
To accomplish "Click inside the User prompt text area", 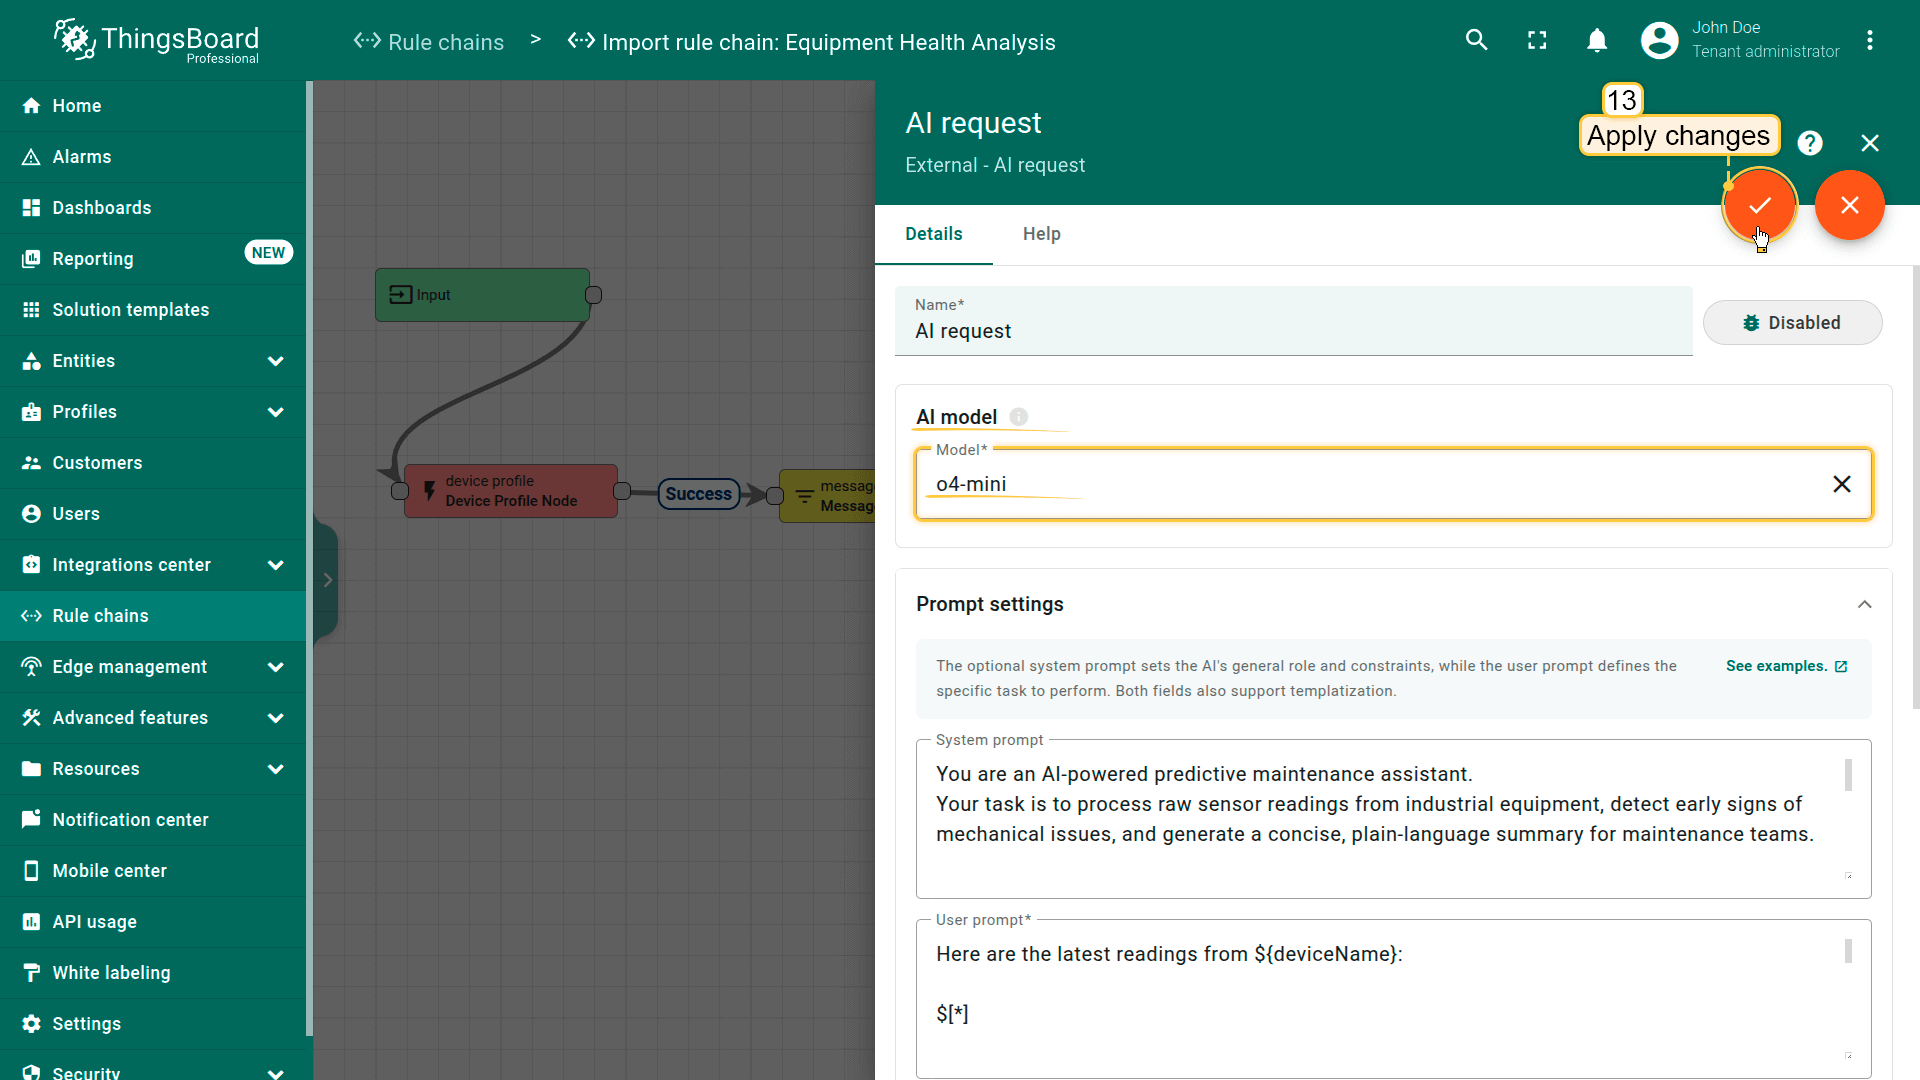I will pyautogui.click(x=1393, y=999).
